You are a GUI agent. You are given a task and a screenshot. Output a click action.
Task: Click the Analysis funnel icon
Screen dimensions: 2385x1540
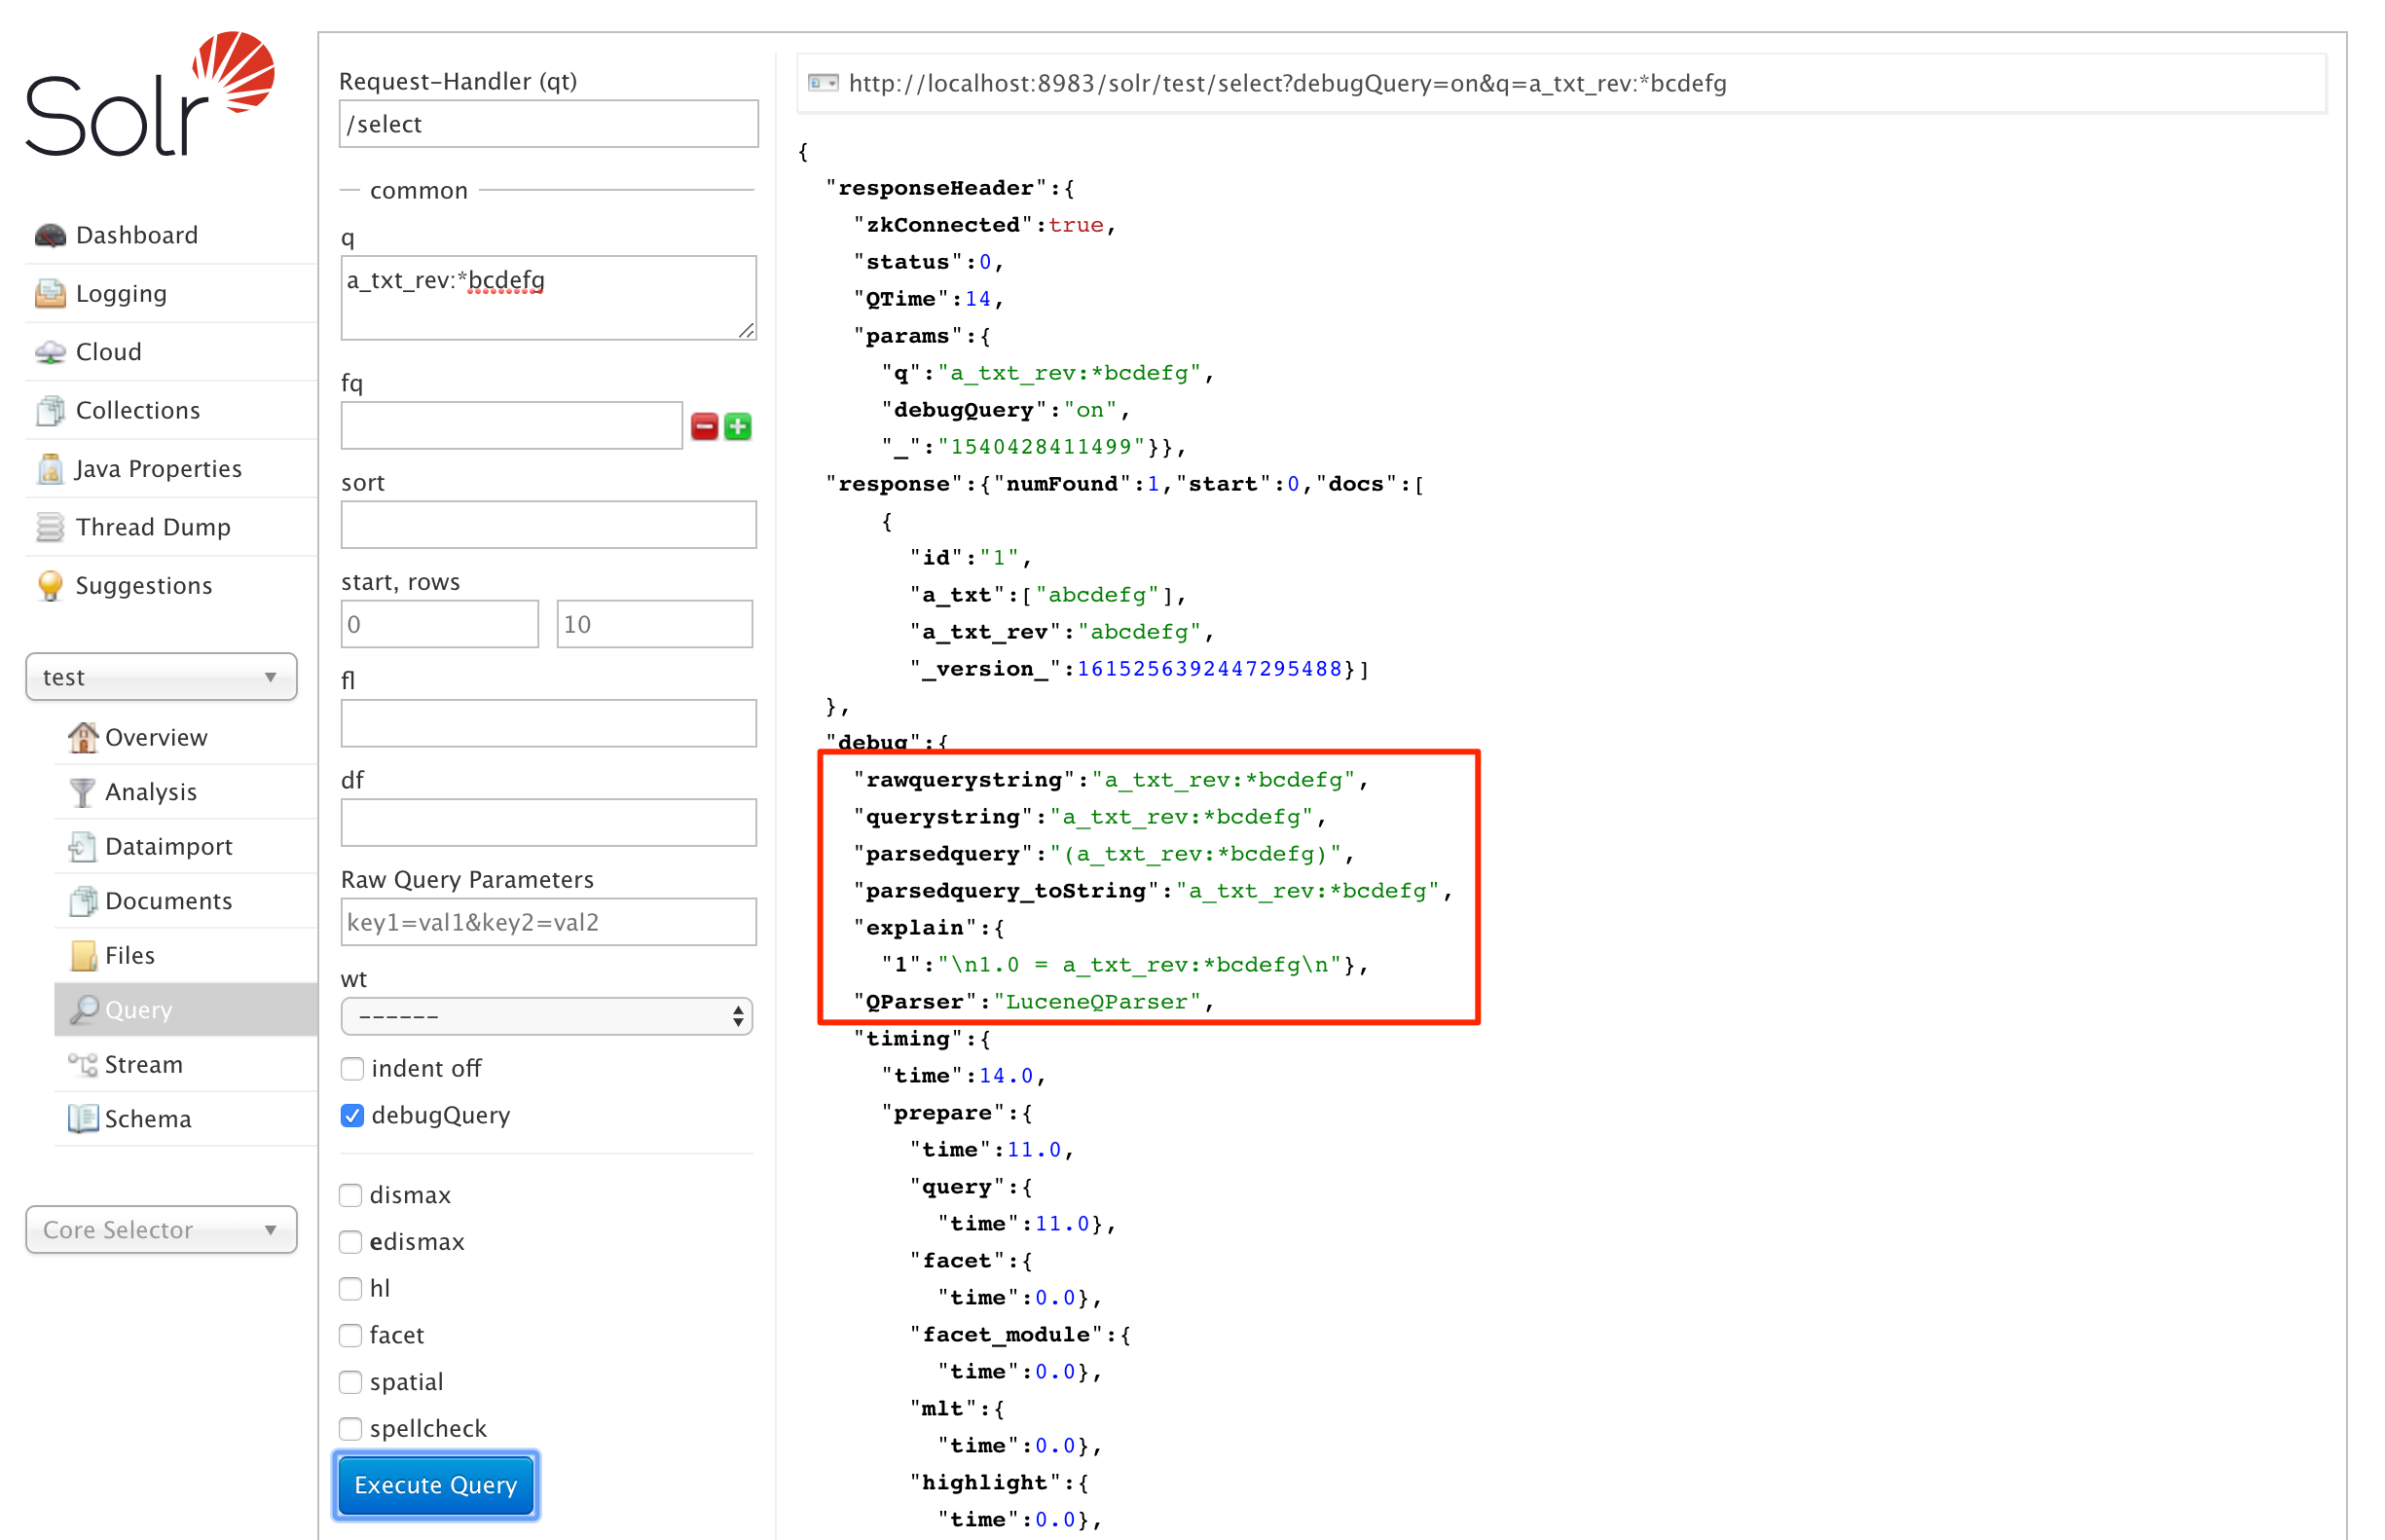coord(82,792)
